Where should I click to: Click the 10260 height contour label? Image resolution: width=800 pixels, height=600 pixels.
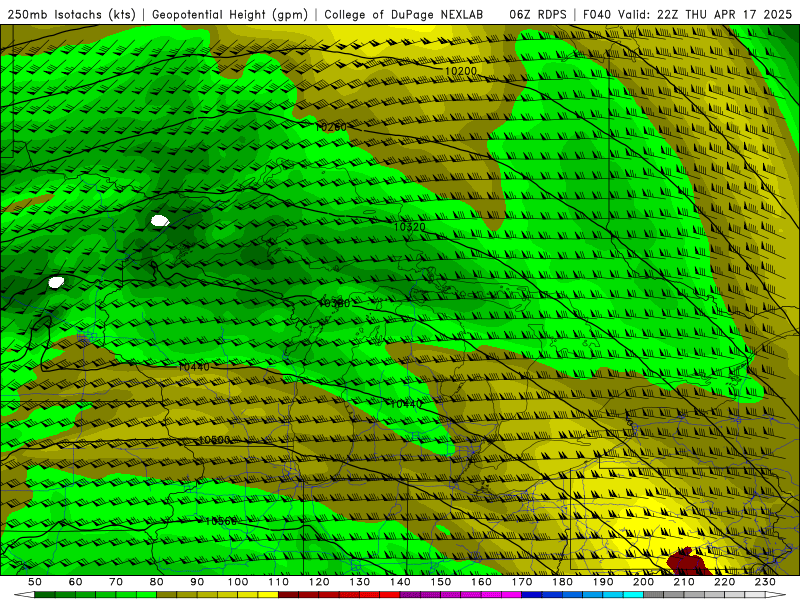[x=331, y=127]
